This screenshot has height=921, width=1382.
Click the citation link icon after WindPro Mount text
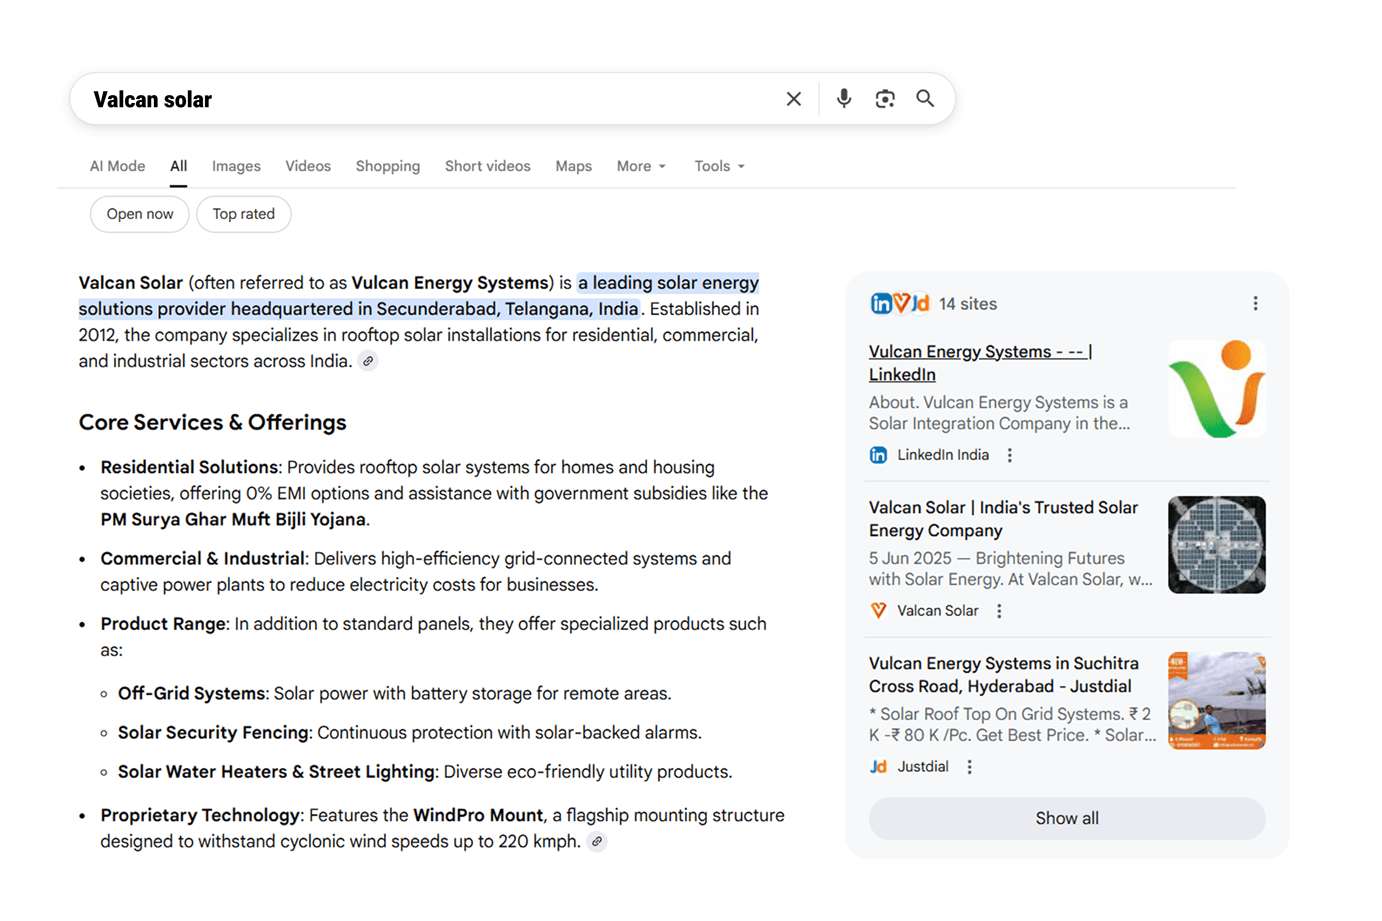pos(597,841)
